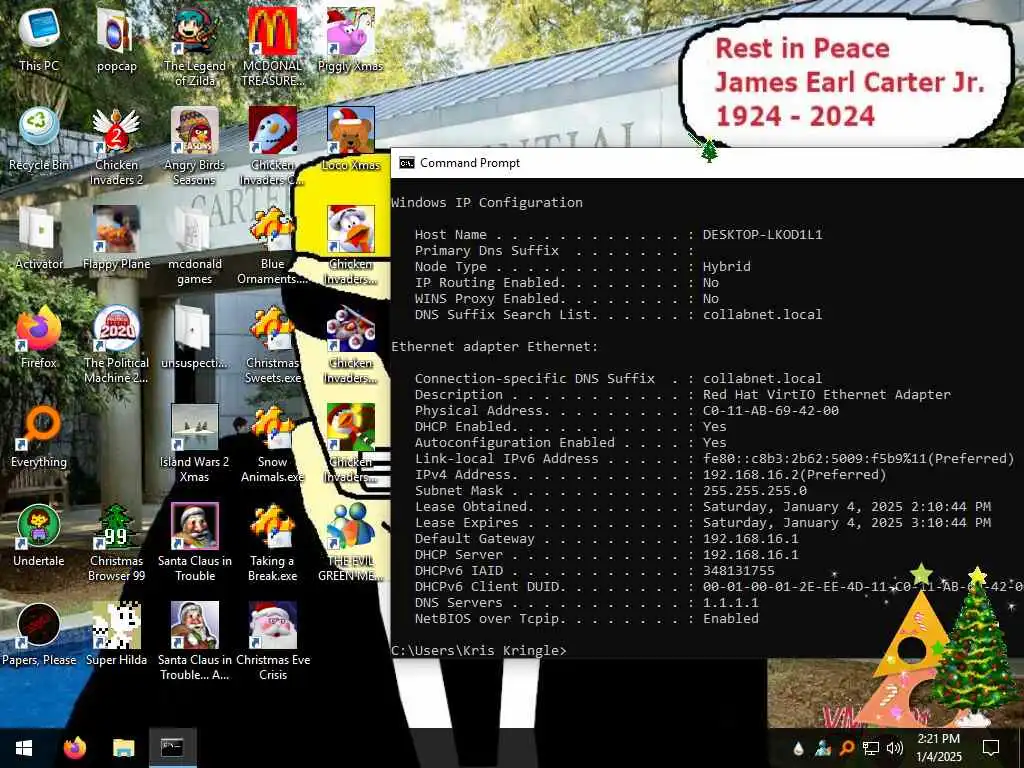The width and height of the screenshot is (1024, 768).
Task: Open the Action Center notification icon
Action: coord(991,748)
